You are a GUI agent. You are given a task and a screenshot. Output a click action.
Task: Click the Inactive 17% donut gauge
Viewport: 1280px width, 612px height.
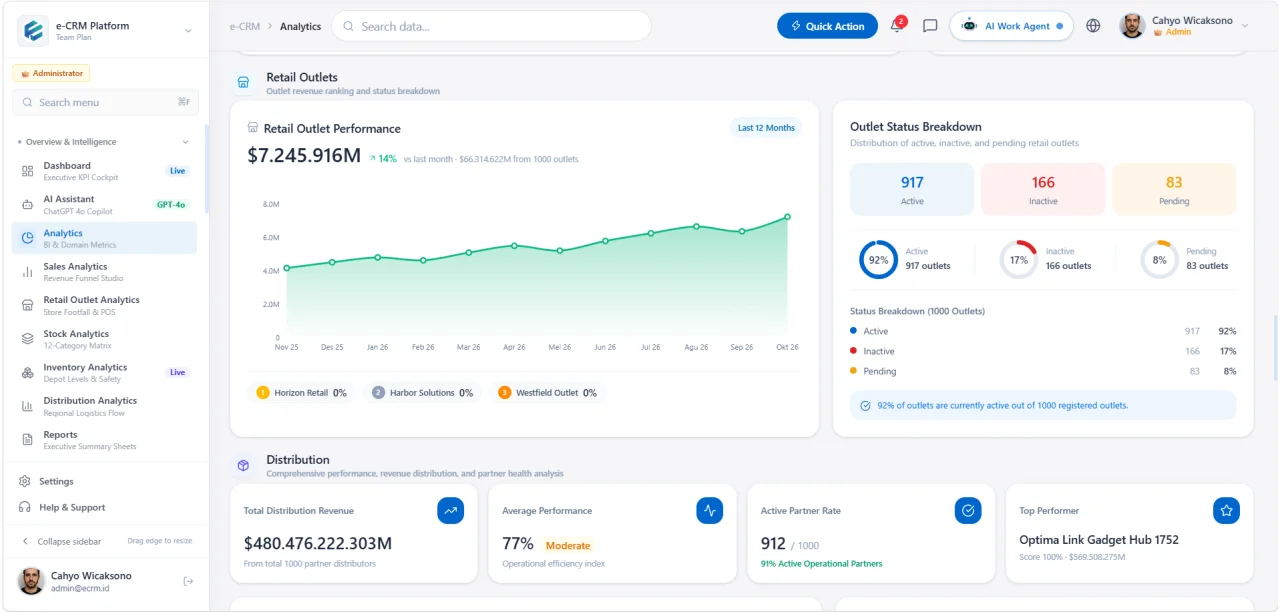point(1019,260)
